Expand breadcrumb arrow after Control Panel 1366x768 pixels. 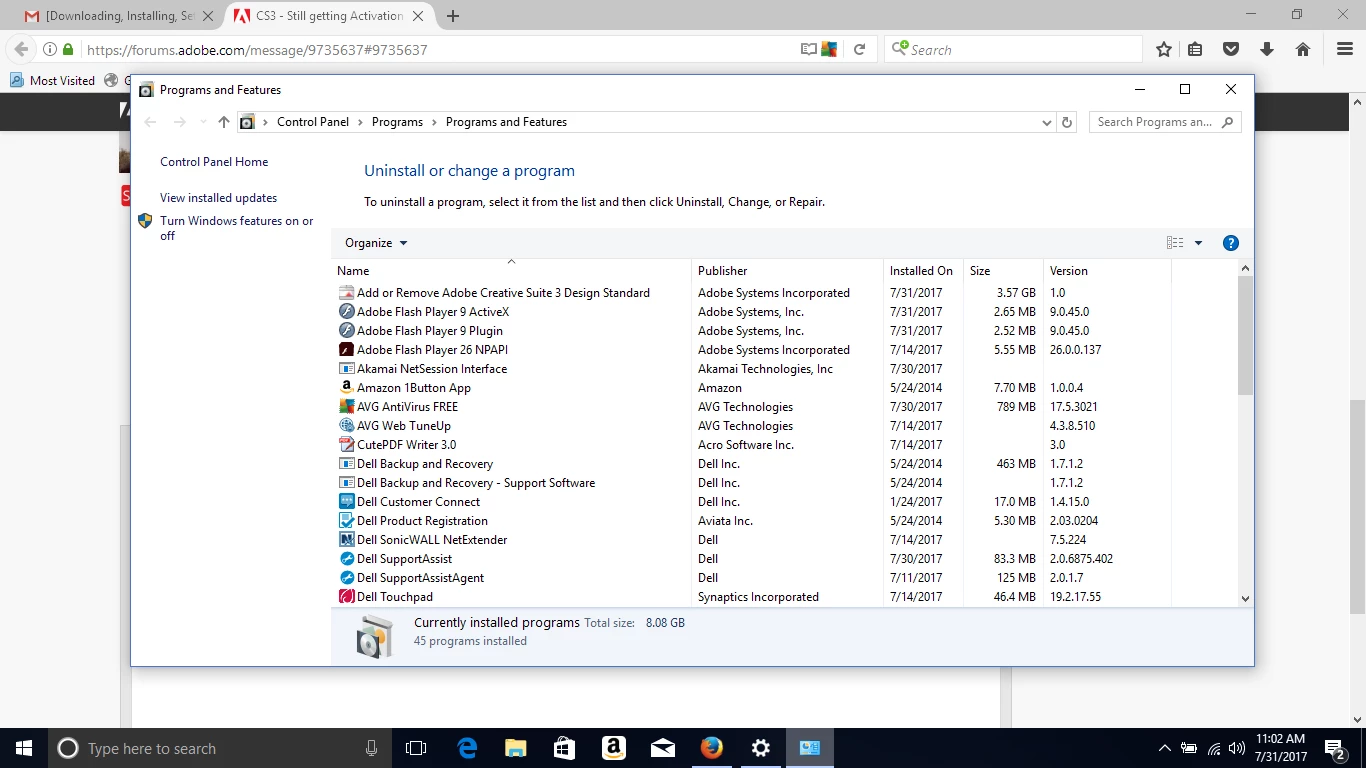click(361, 122)
